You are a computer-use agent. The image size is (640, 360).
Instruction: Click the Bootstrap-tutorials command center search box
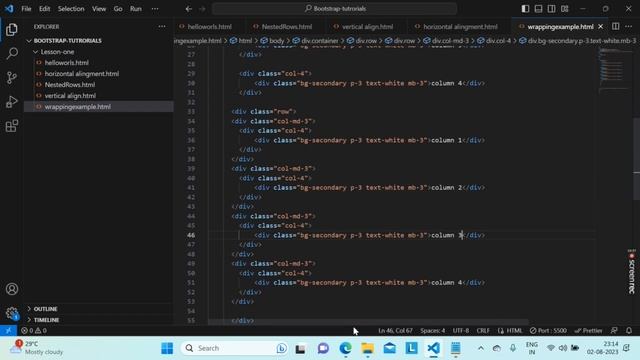click(335, 9)
